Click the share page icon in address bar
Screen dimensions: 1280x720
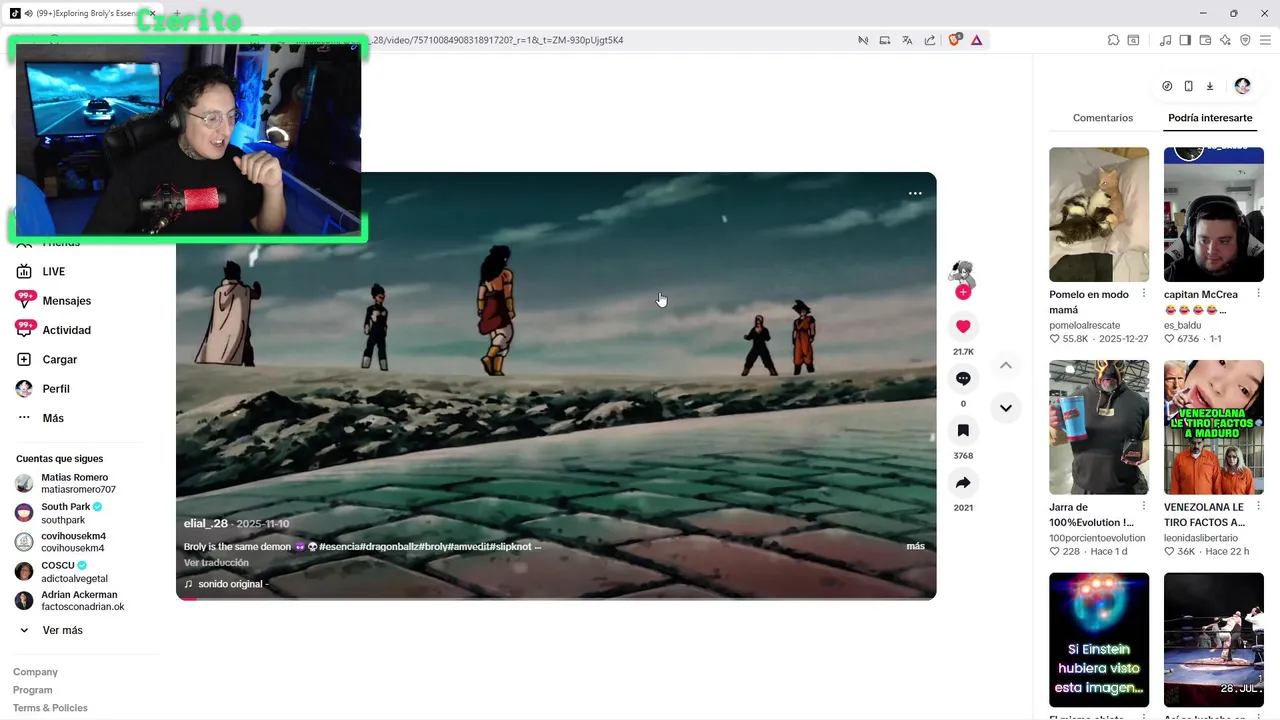click(x=930, y=40)
